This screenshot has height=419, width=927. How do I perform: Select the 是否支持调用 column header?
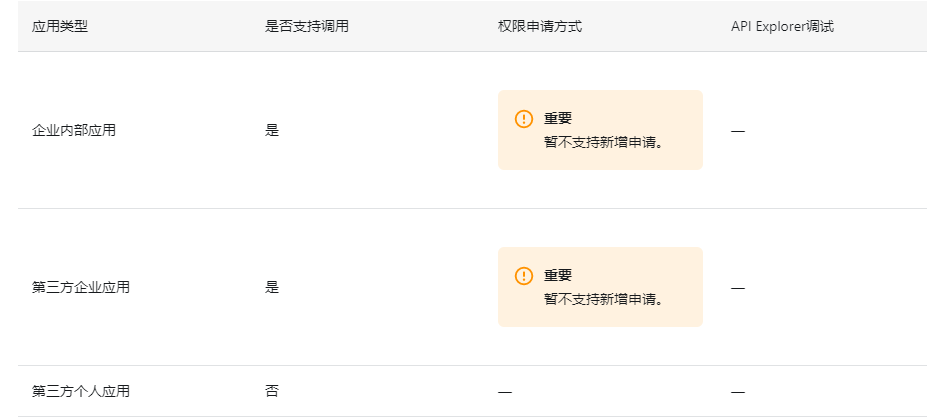point(307,26)
